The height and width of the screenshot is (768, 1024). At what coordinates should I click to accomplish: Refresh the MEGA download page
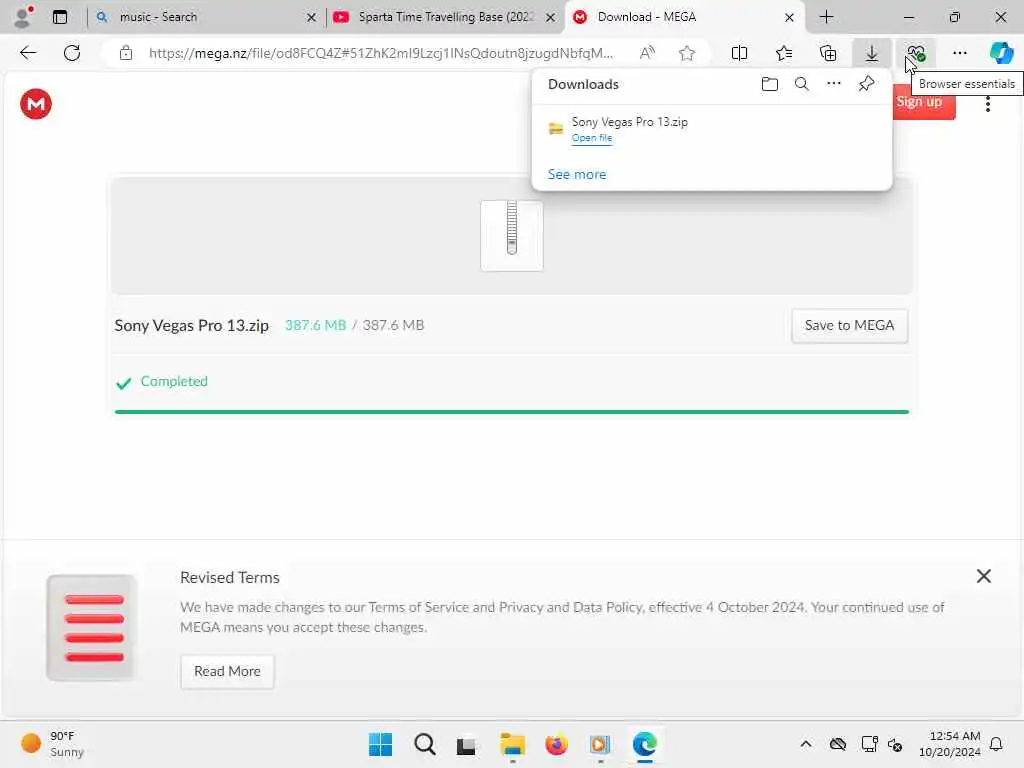(72, 53)
